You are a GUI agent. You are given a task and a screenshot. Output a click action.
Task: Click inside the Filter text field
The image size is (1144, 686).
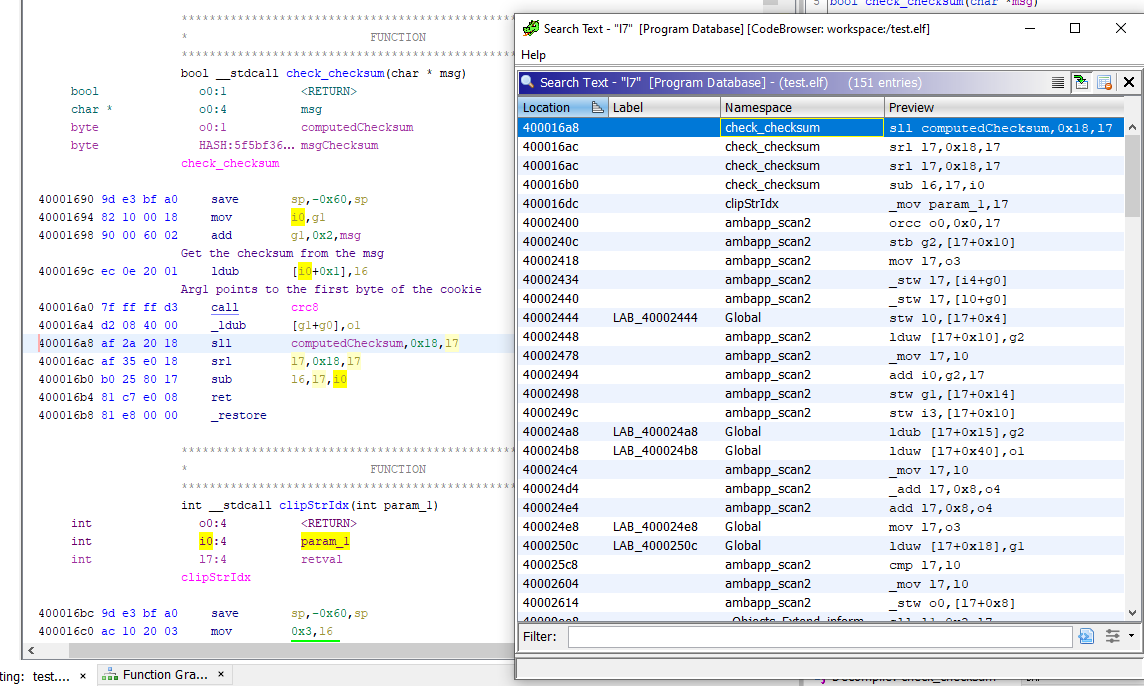819,636
